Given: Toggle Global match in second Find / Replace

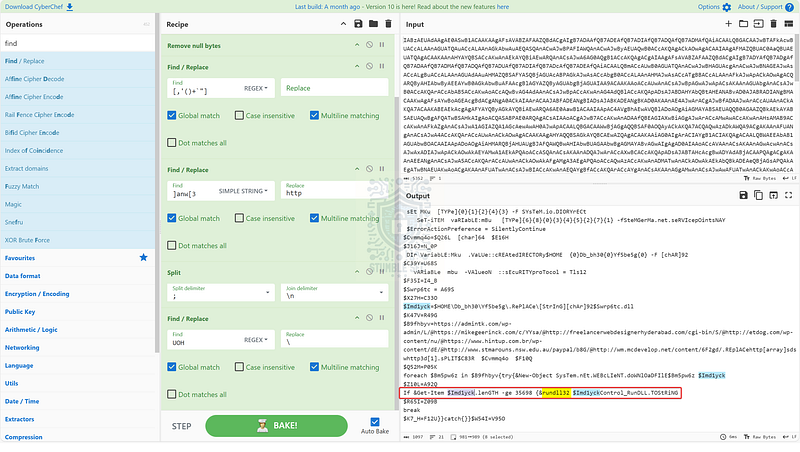Looking at the screenshot, I should click(172, 218).
